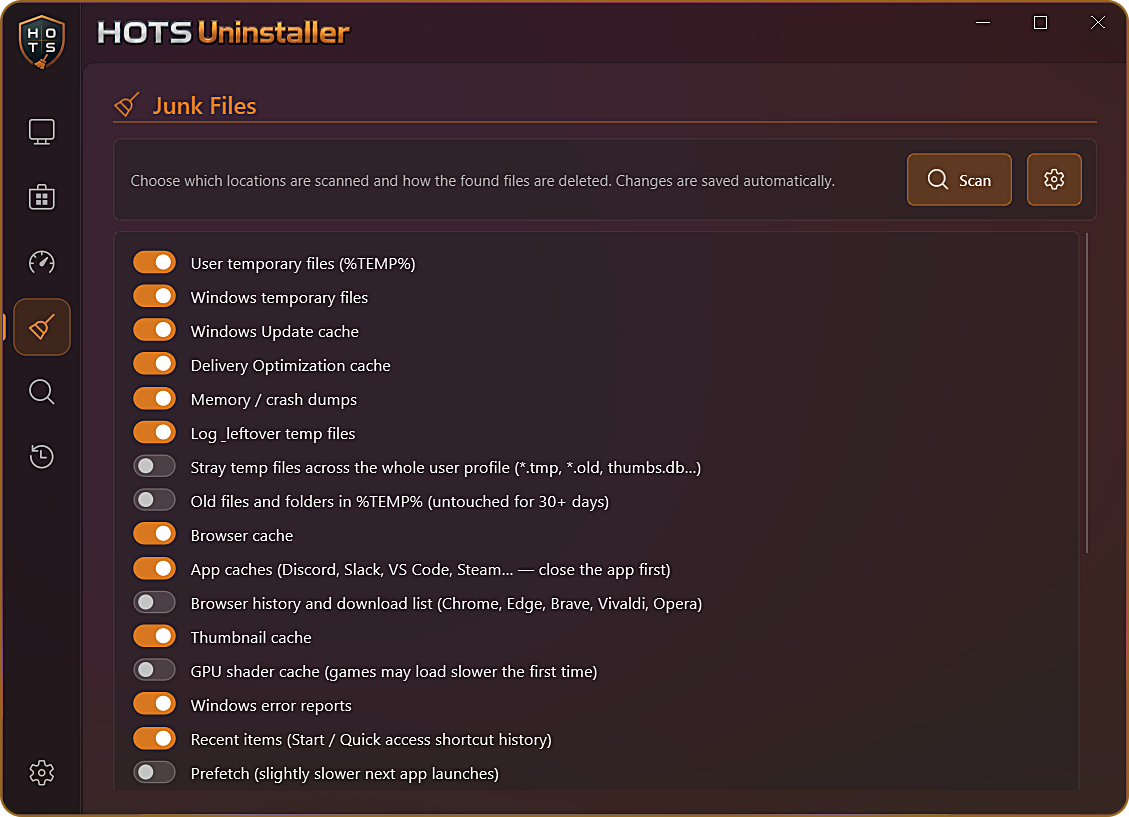Toggle User temporary files (%TEMP%)
Image resolution: width=1129 pixels, height=817 pixels.
tap(155, 262)
